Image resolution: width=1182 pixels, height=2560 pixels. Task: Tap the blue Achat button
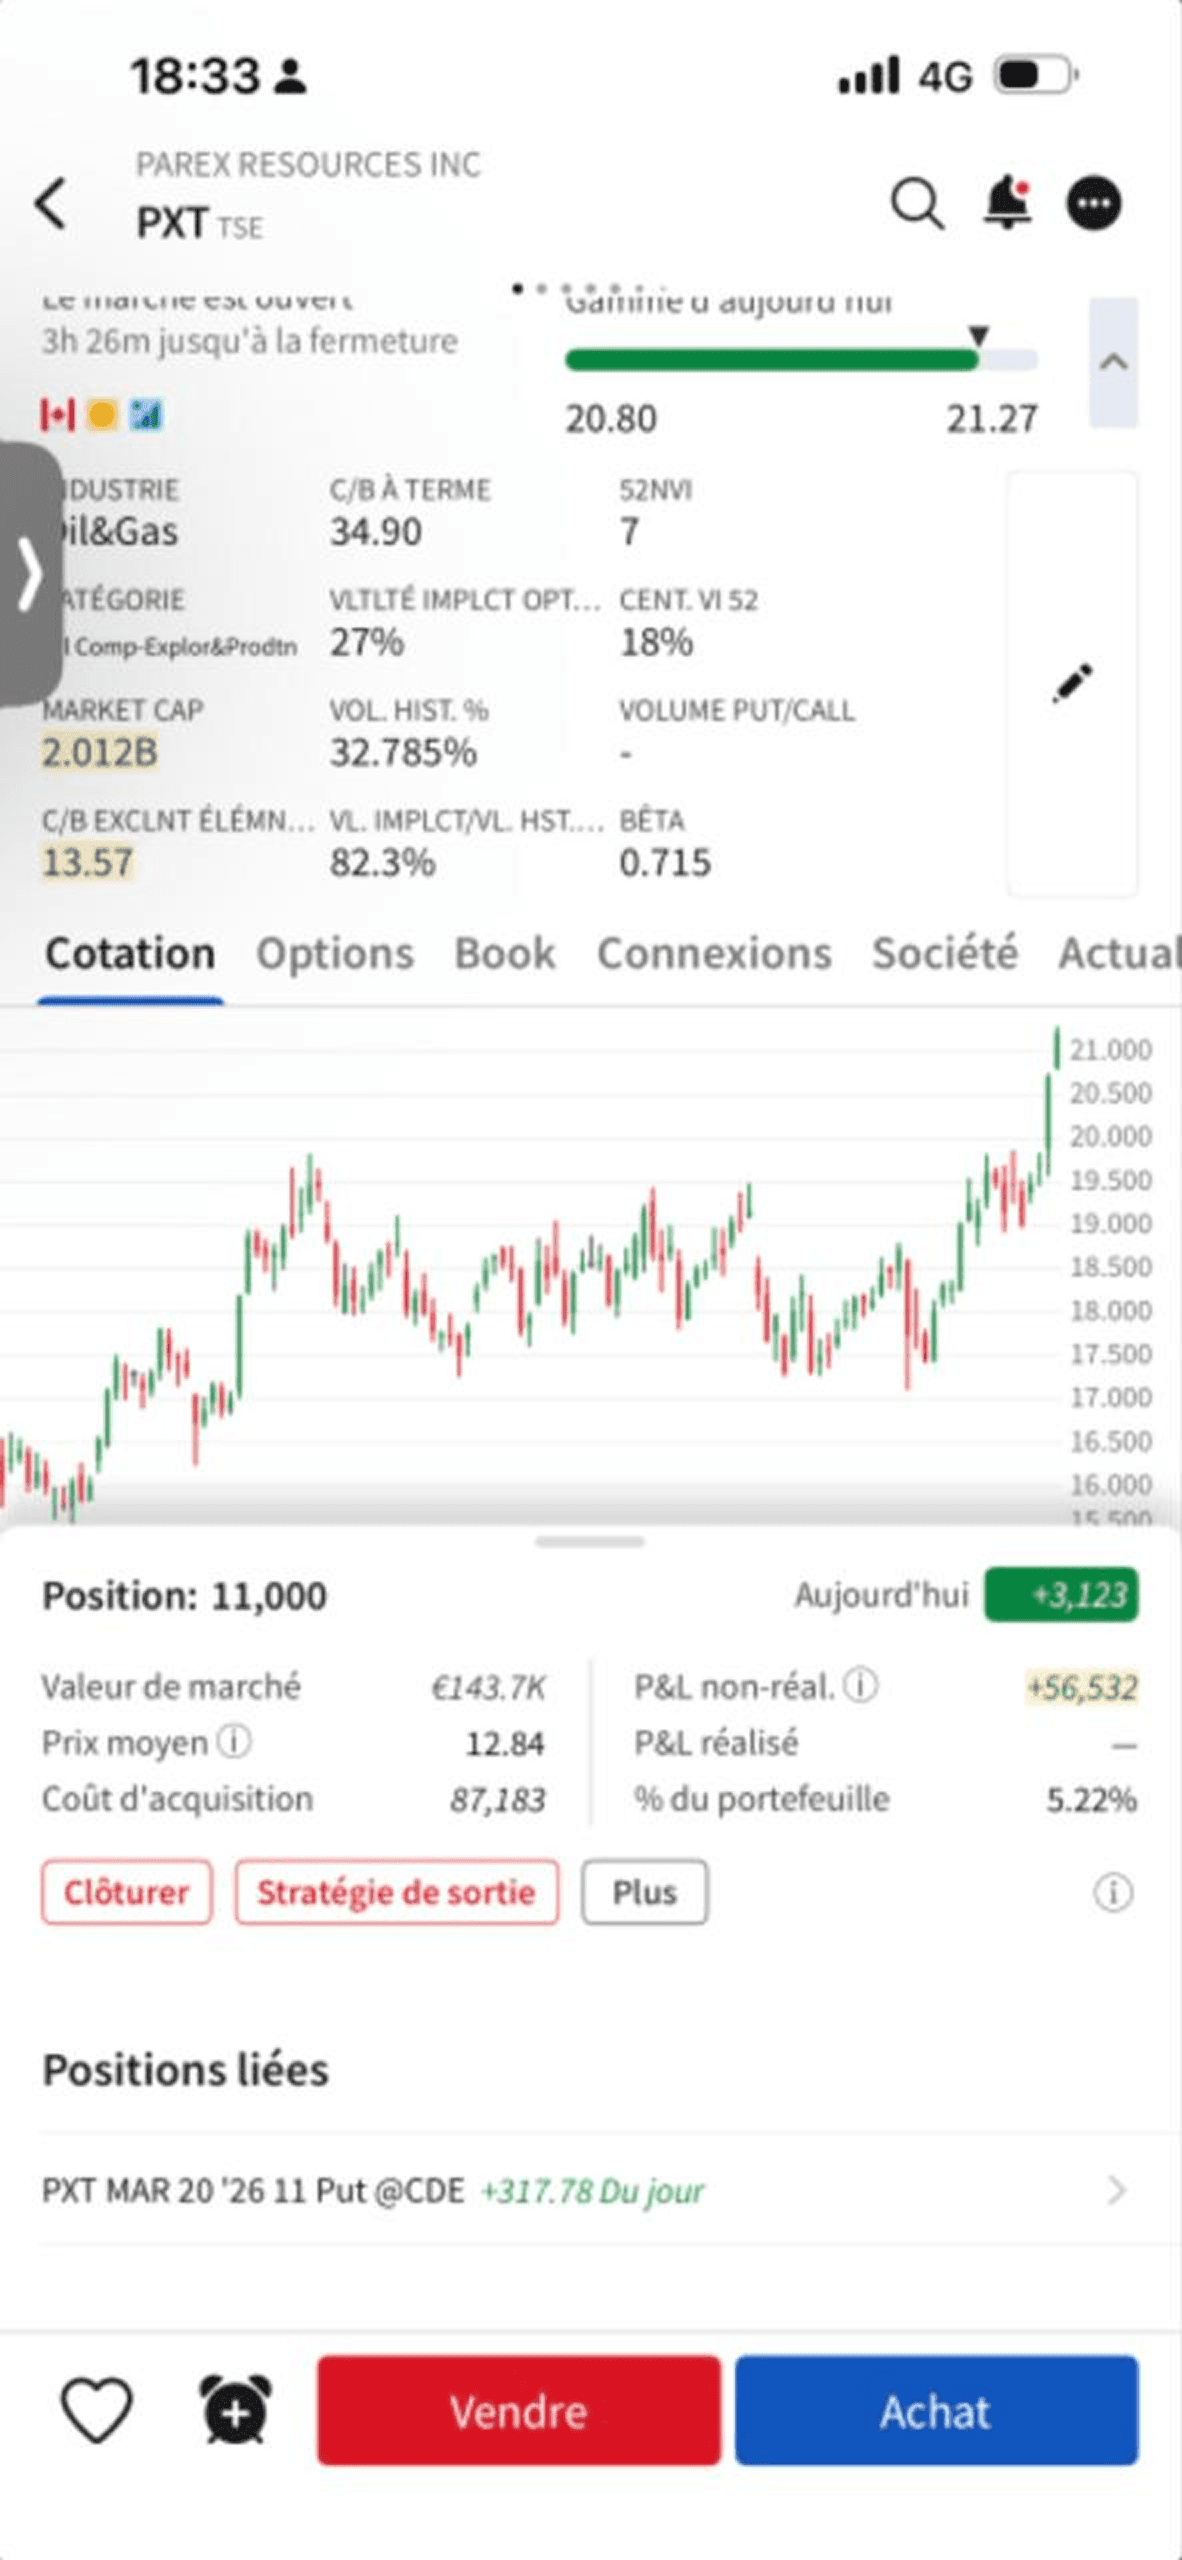tap(936, 2411)
